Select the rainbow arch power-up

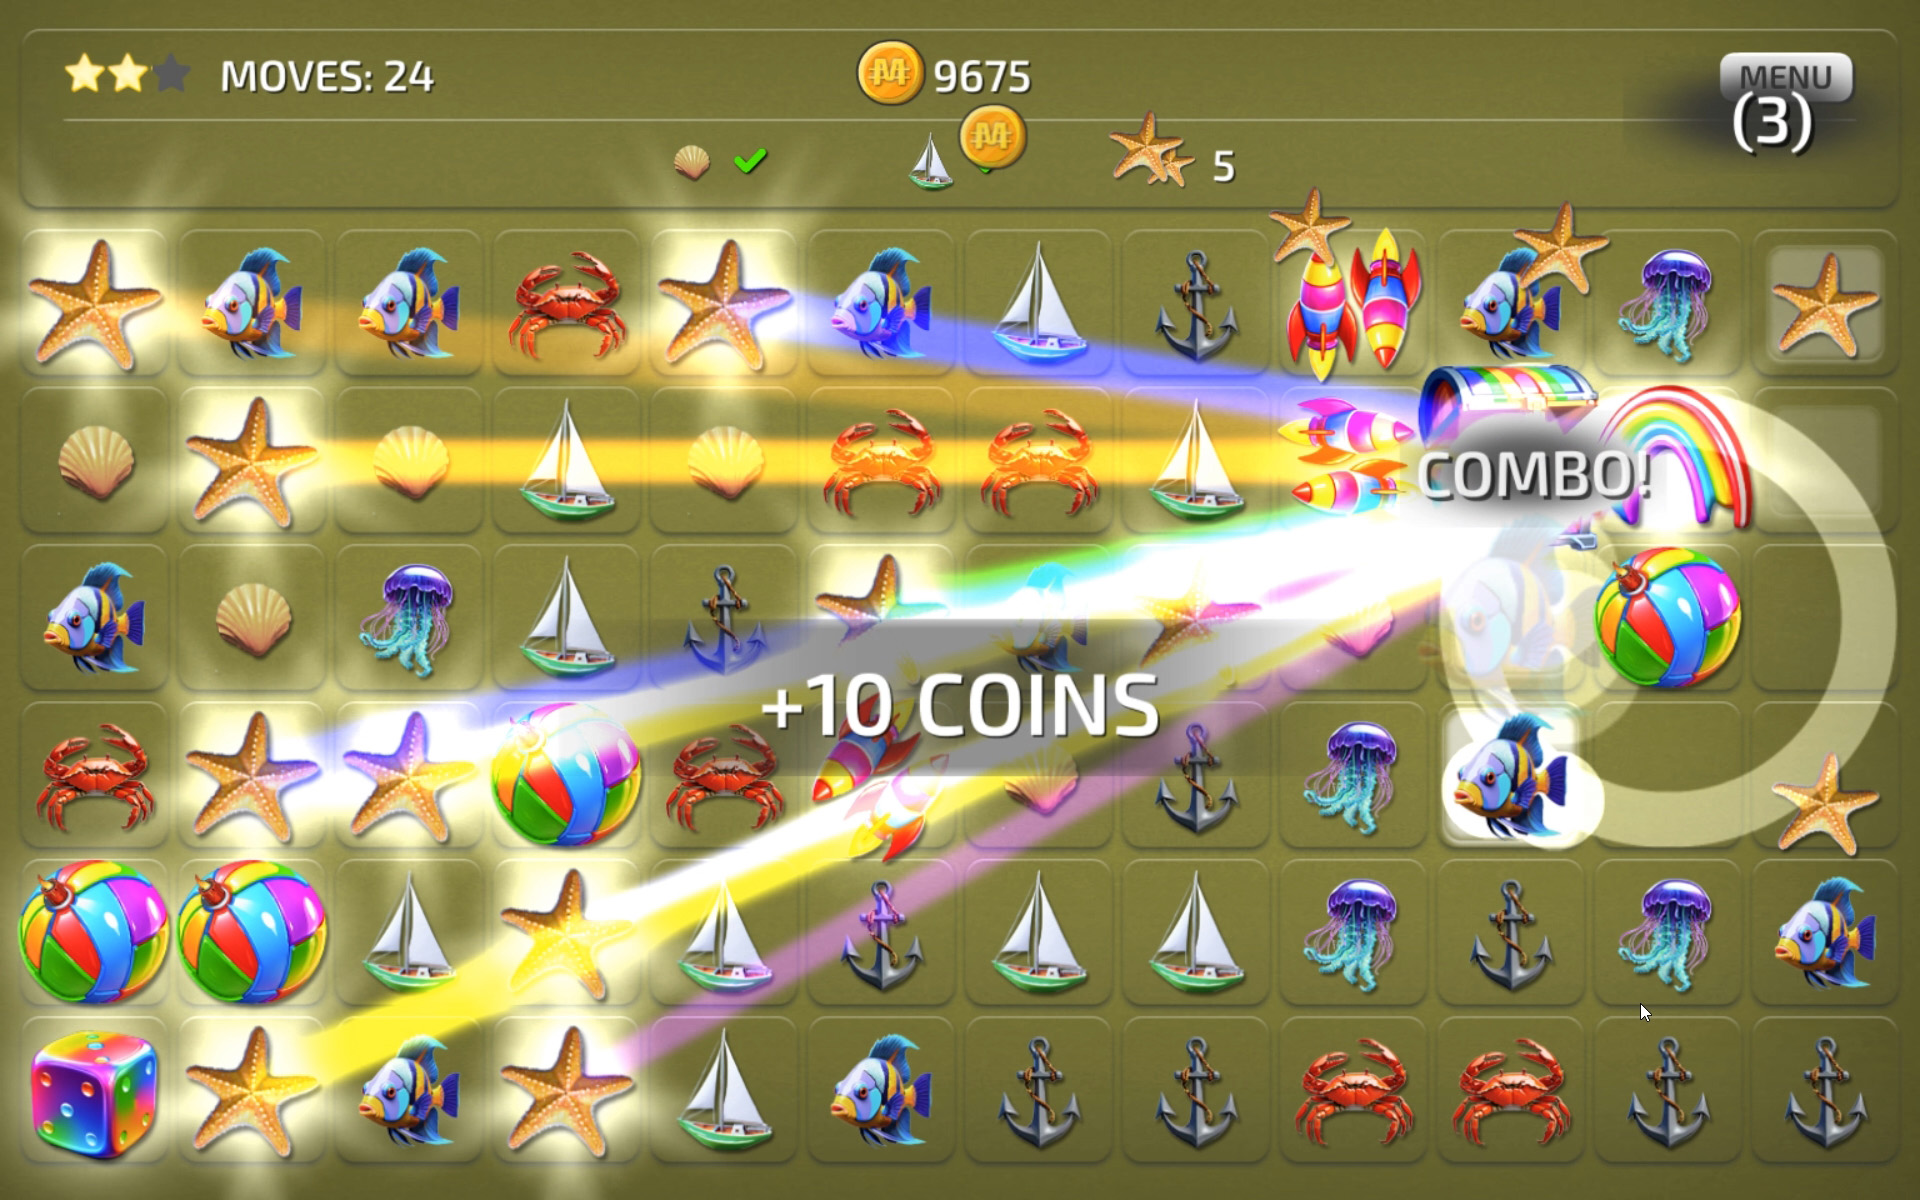click(1680, 455)
